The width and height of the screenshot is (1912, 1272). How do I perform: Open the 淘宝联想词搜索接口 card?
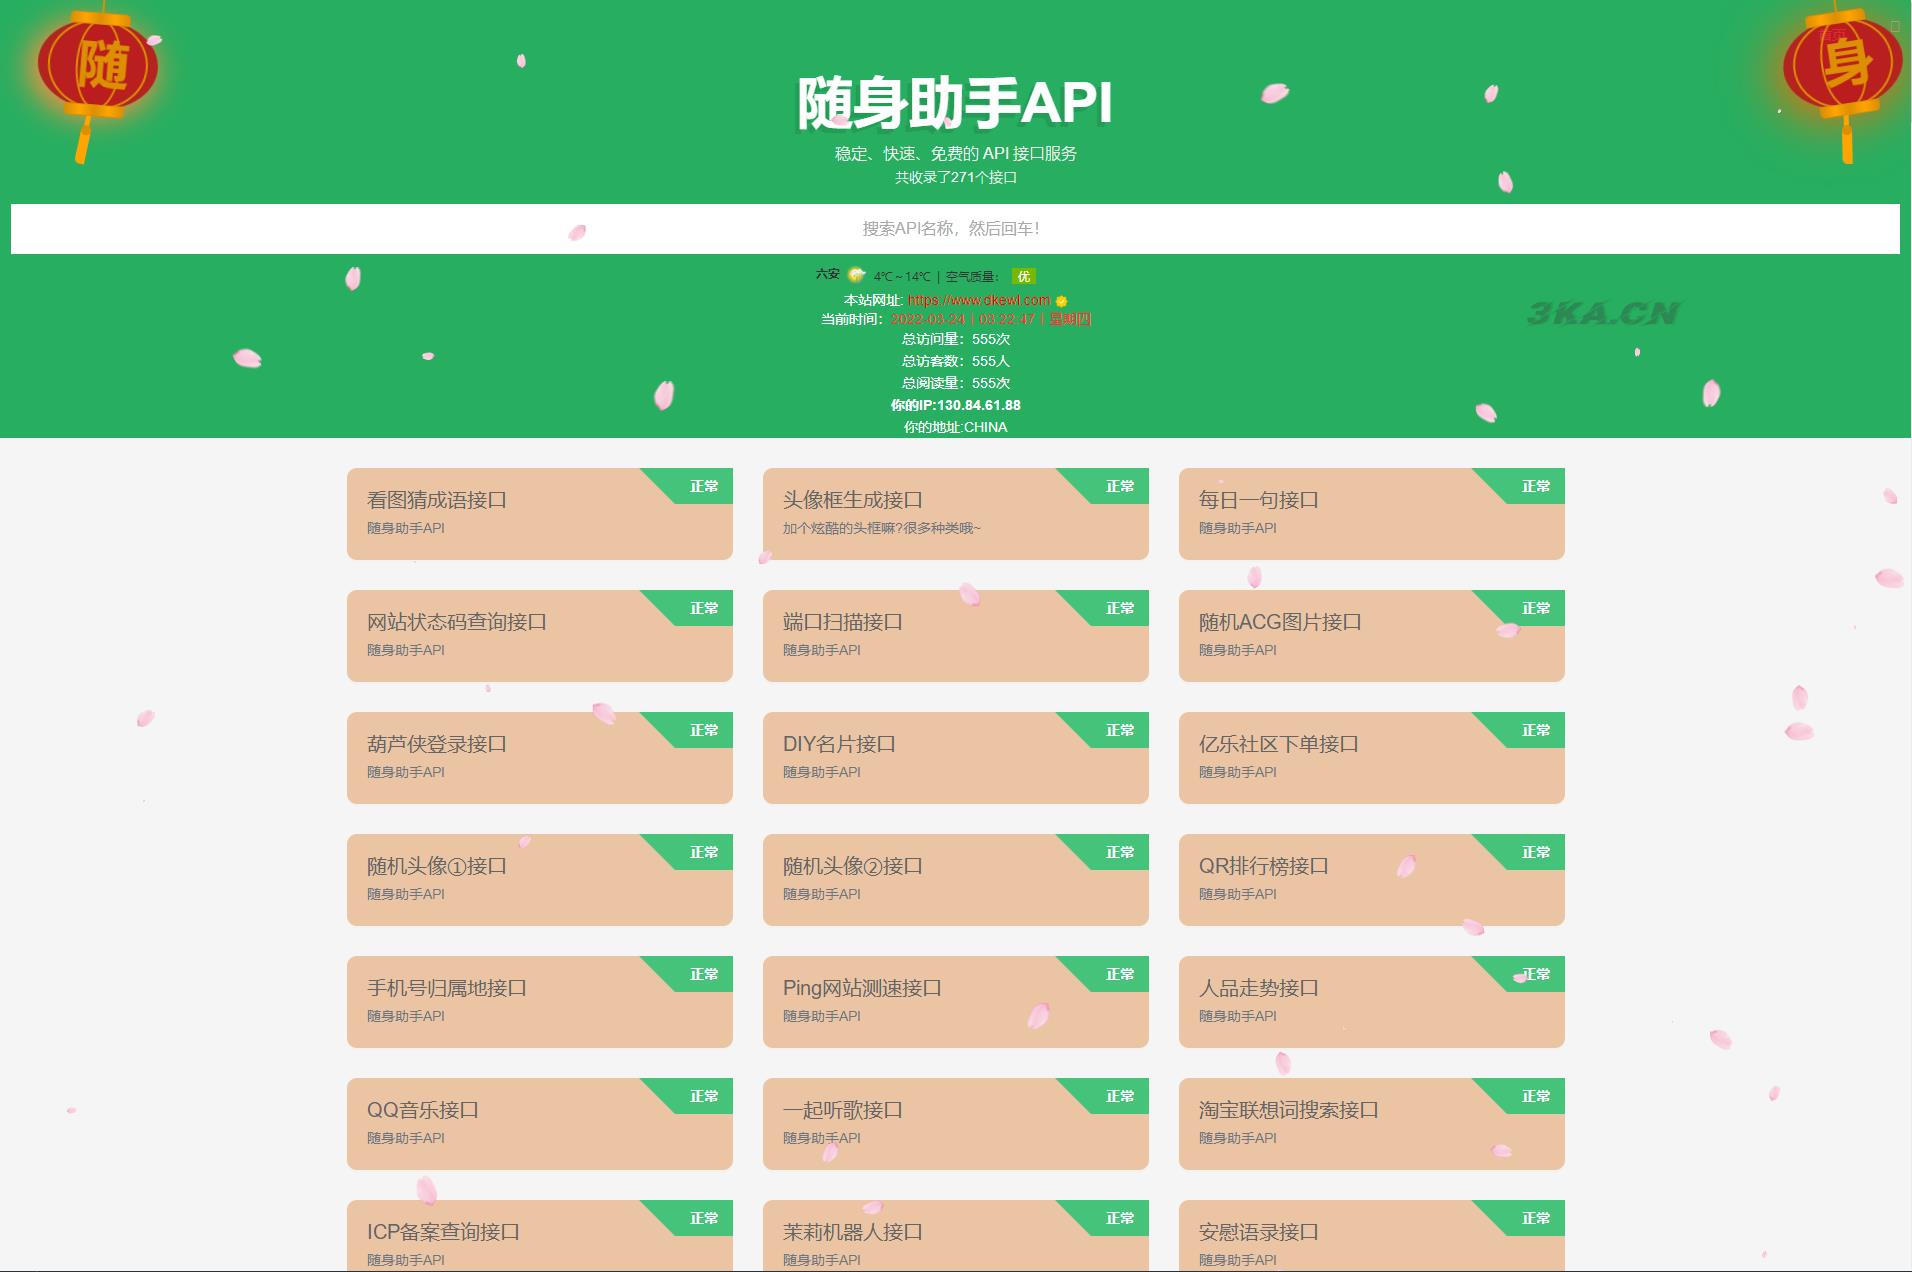pyautogui.click(x=1371, y=1124)
